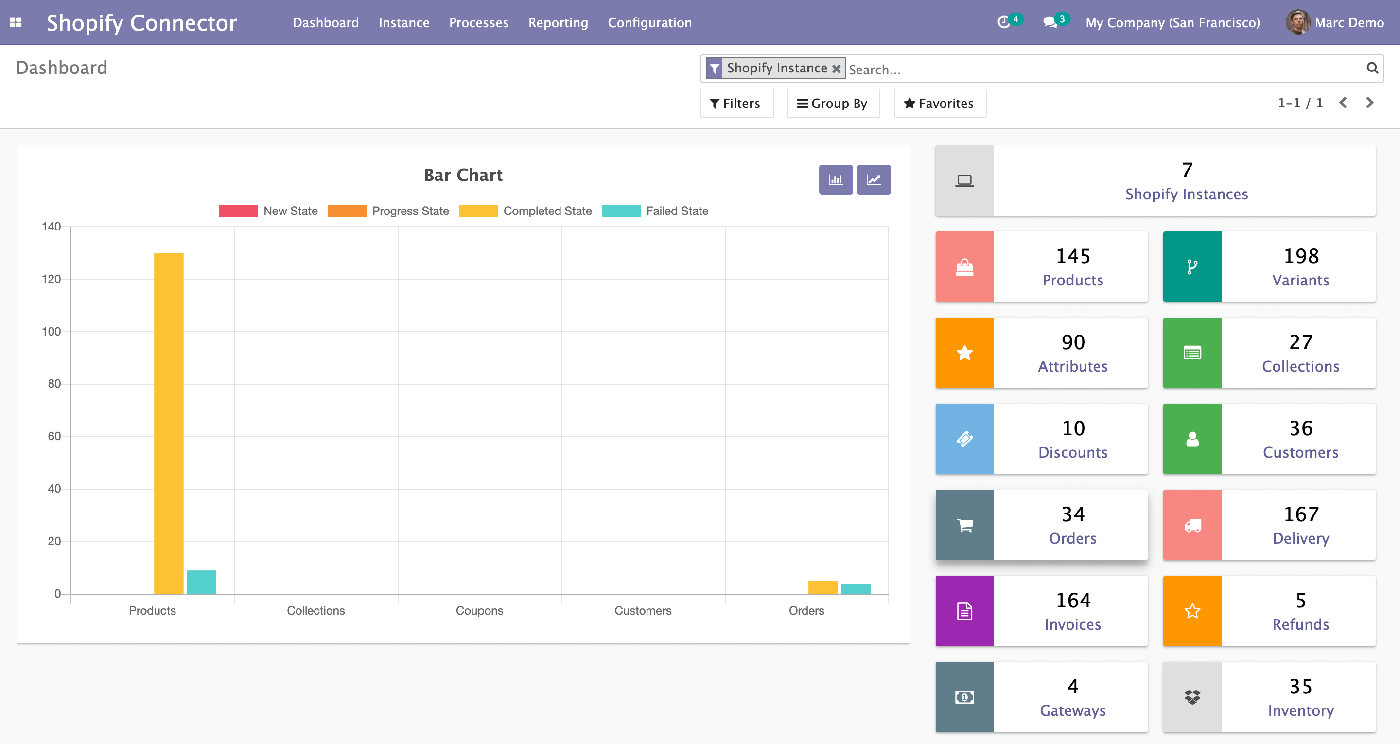The height and width of the screenshot is (744, 1400).
Task: Open the Attributes link
Action: [x=1073, y=366]
